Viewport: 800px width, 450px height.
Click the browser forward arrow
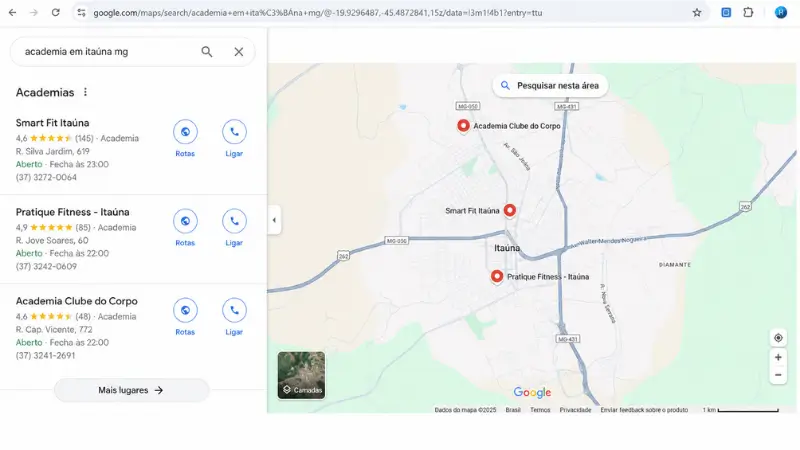pyautogui.click(x=34, y=13)
